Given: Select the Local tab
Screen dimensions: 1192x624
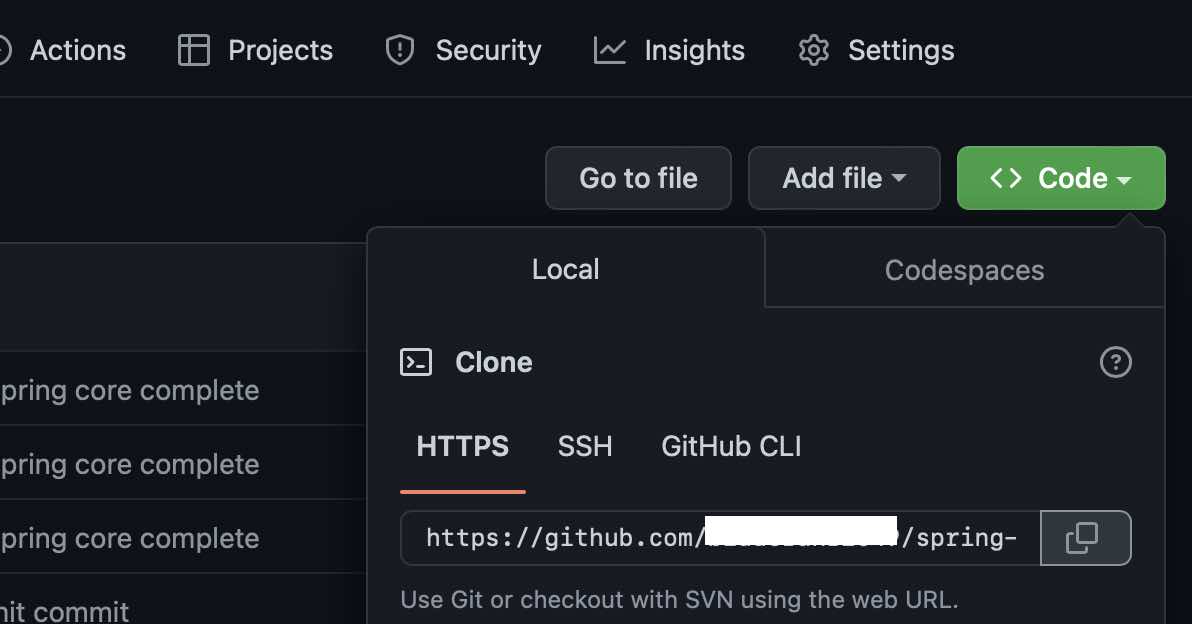Looking at the screenshot, I should (565, 269).
